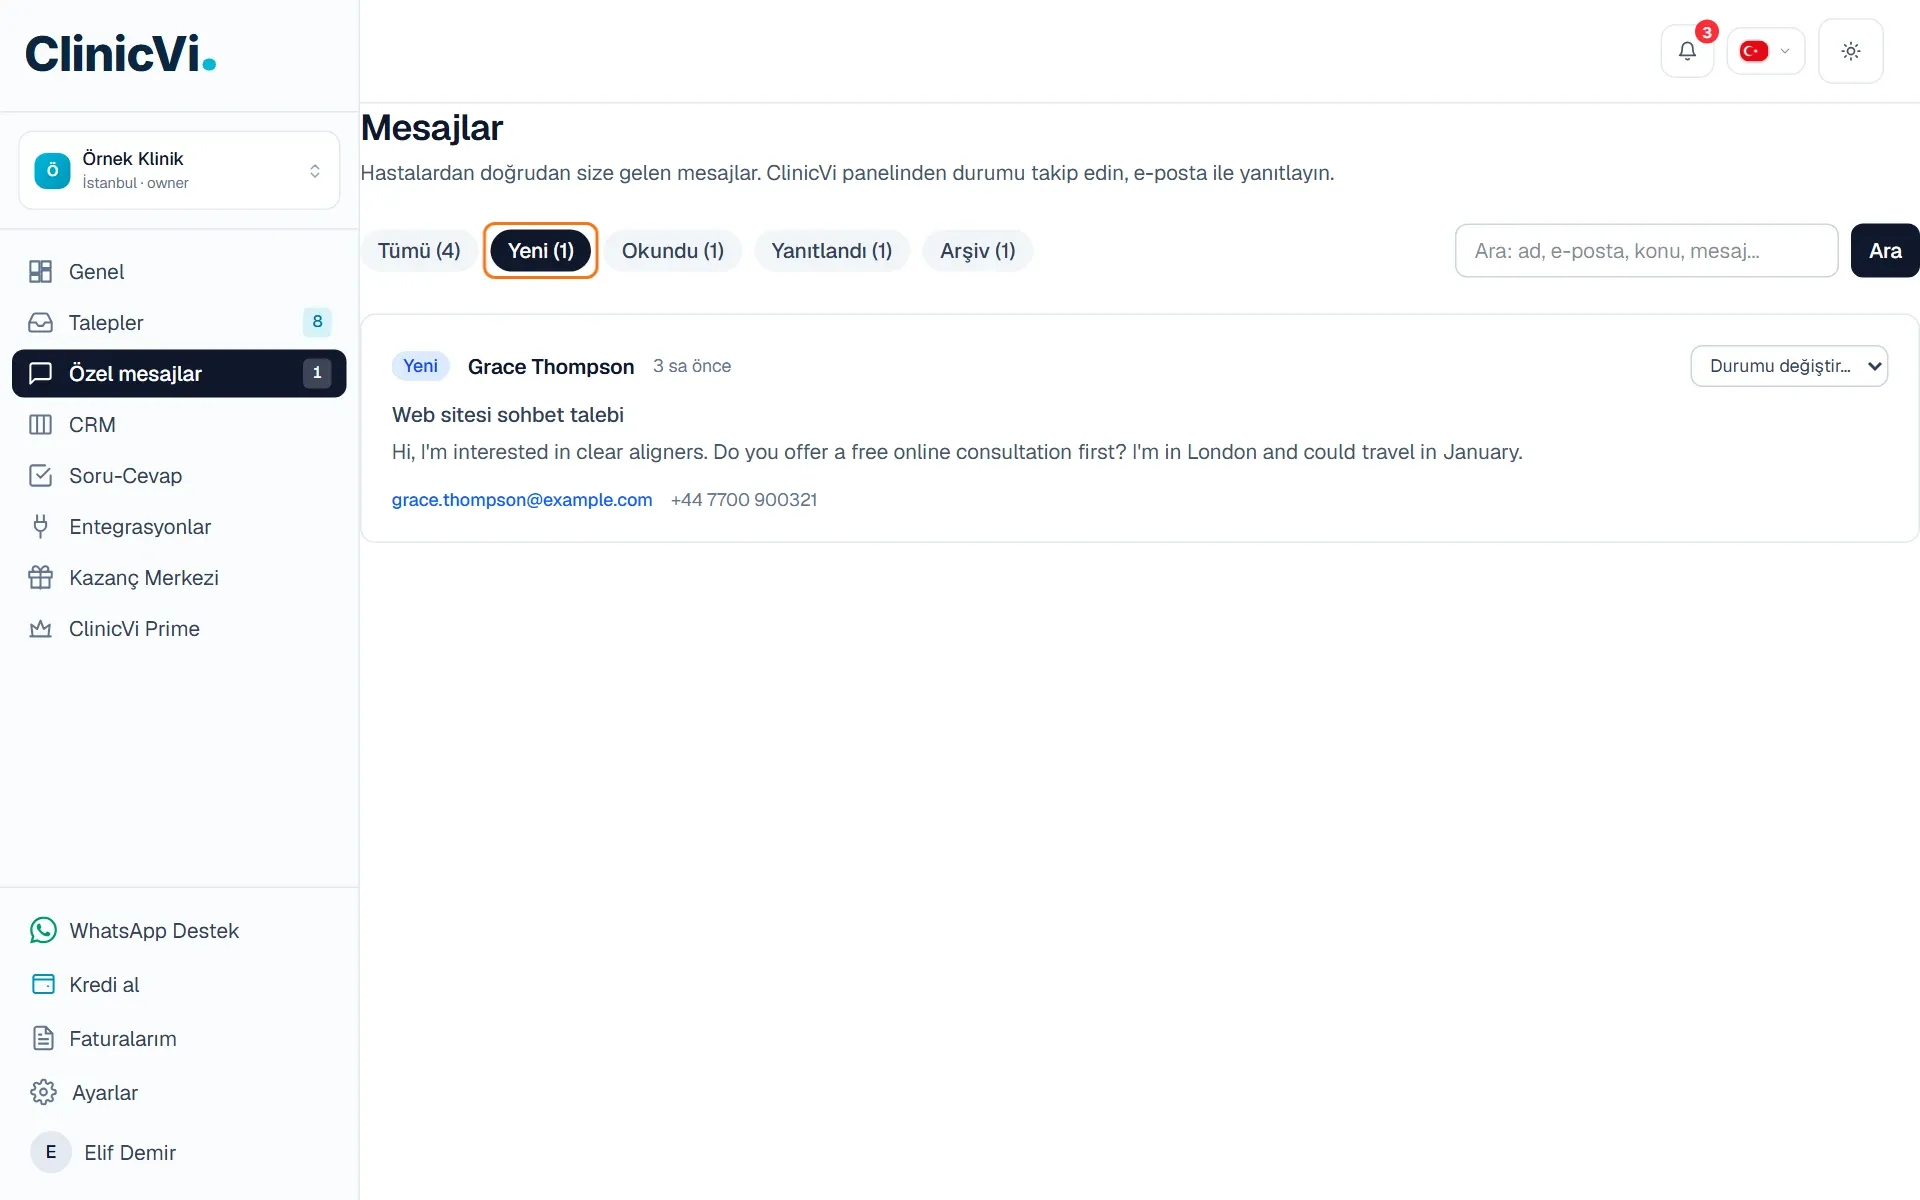The height and width of the screenshot is (1200, 1920).
Task: Click the clear aligners message body text
Action: click(957, 452)
